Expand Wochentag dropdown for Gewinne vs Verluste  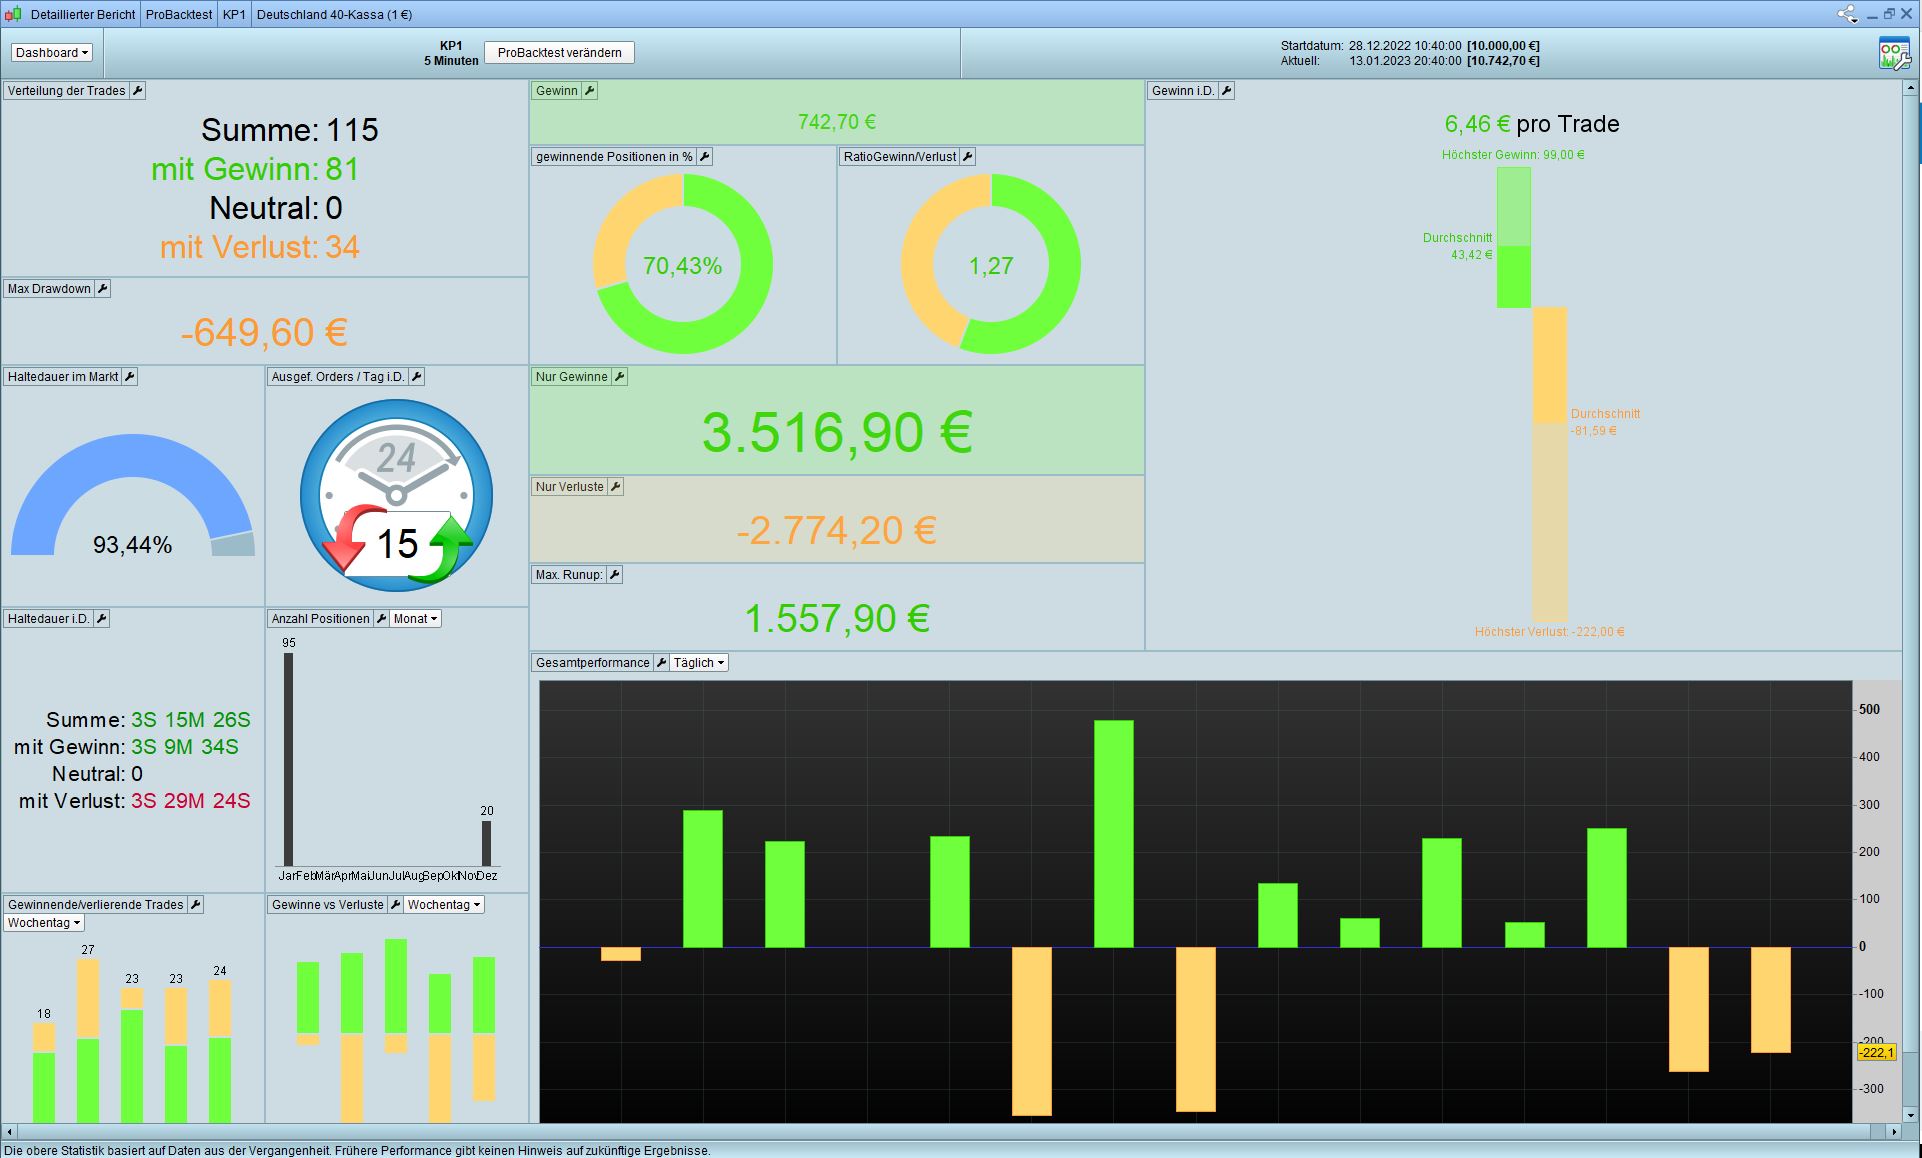click(444, 905)
